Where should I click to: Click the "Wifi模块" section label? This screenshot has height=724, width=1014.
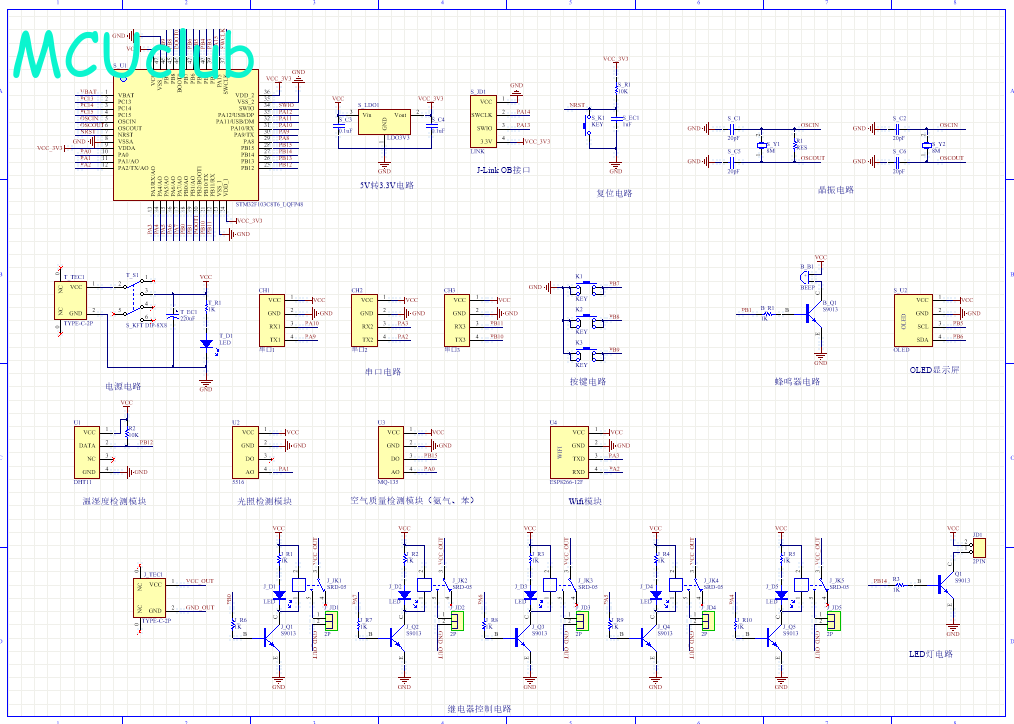[585, 501]
